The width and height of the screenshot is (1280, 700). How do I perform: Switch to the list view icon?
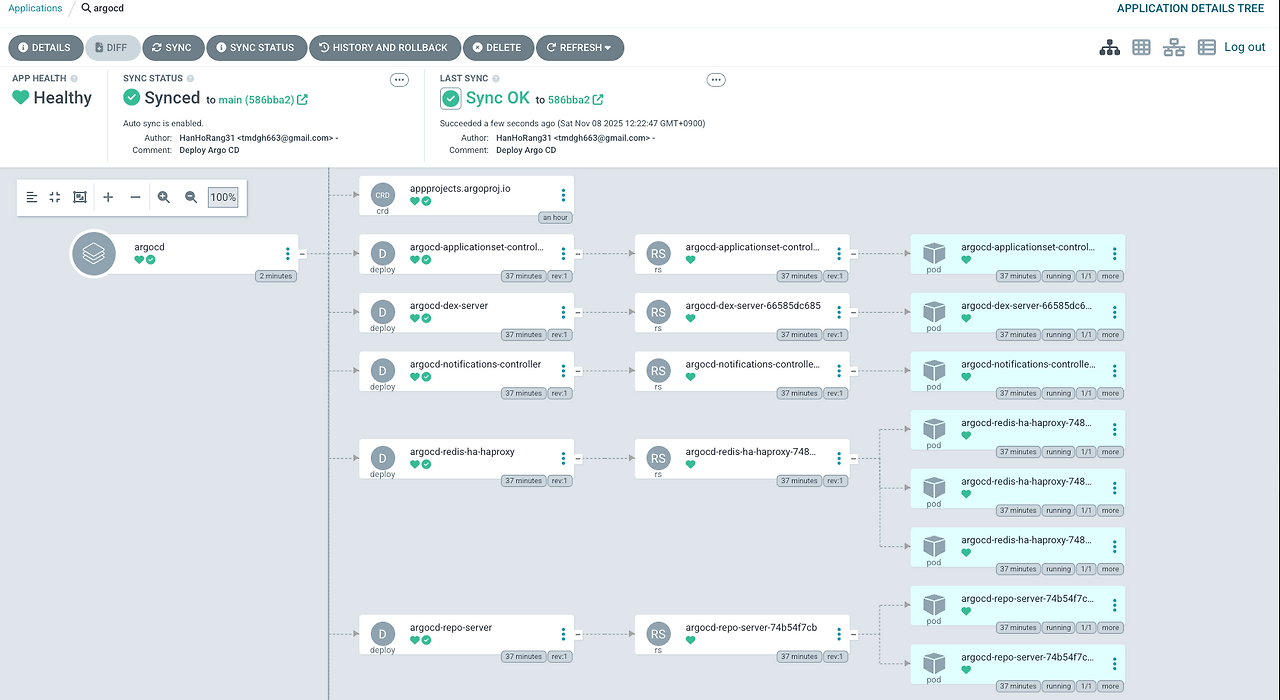(x=1207, y=47)
